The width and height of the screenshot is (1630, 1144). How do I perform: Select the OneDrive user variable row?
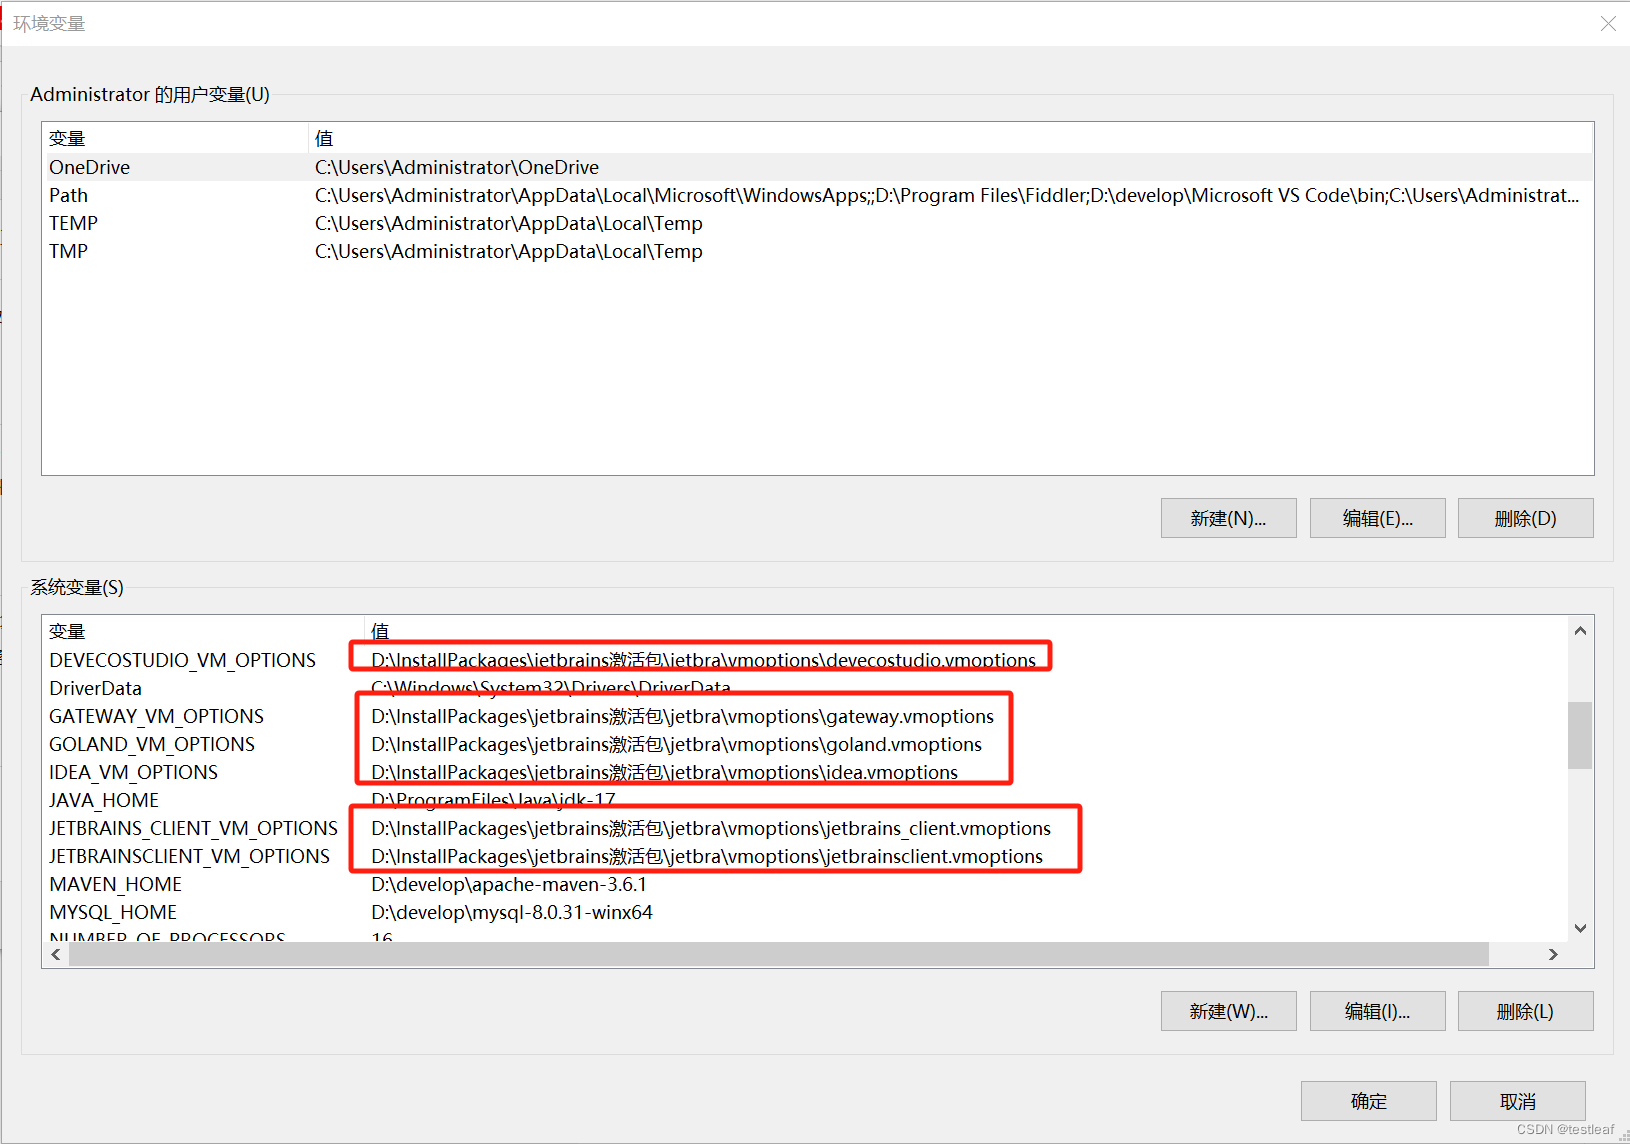(x=817, y=167)
